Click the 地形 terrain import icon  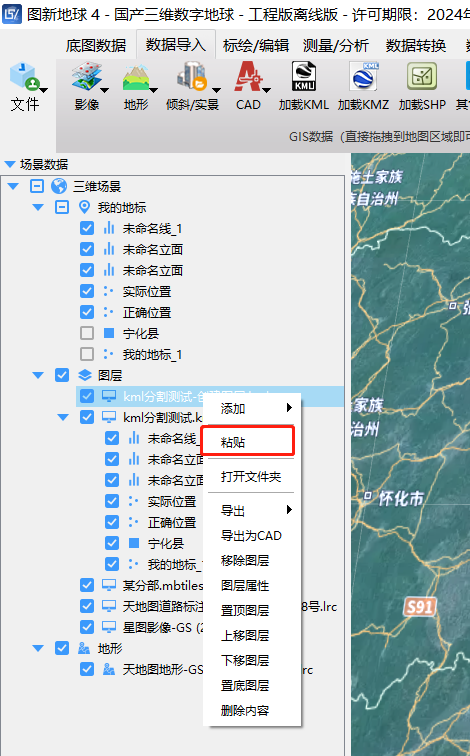(x=136, y=77)
